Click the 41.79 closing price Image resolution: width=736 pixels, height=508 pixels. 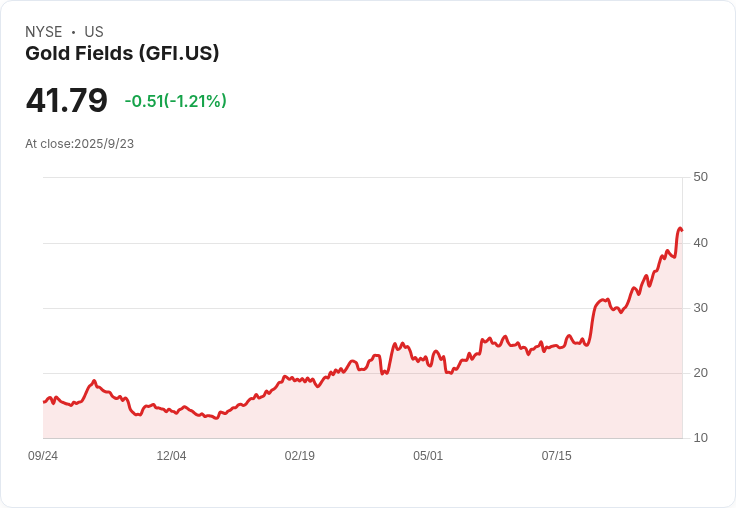(66, 100)
